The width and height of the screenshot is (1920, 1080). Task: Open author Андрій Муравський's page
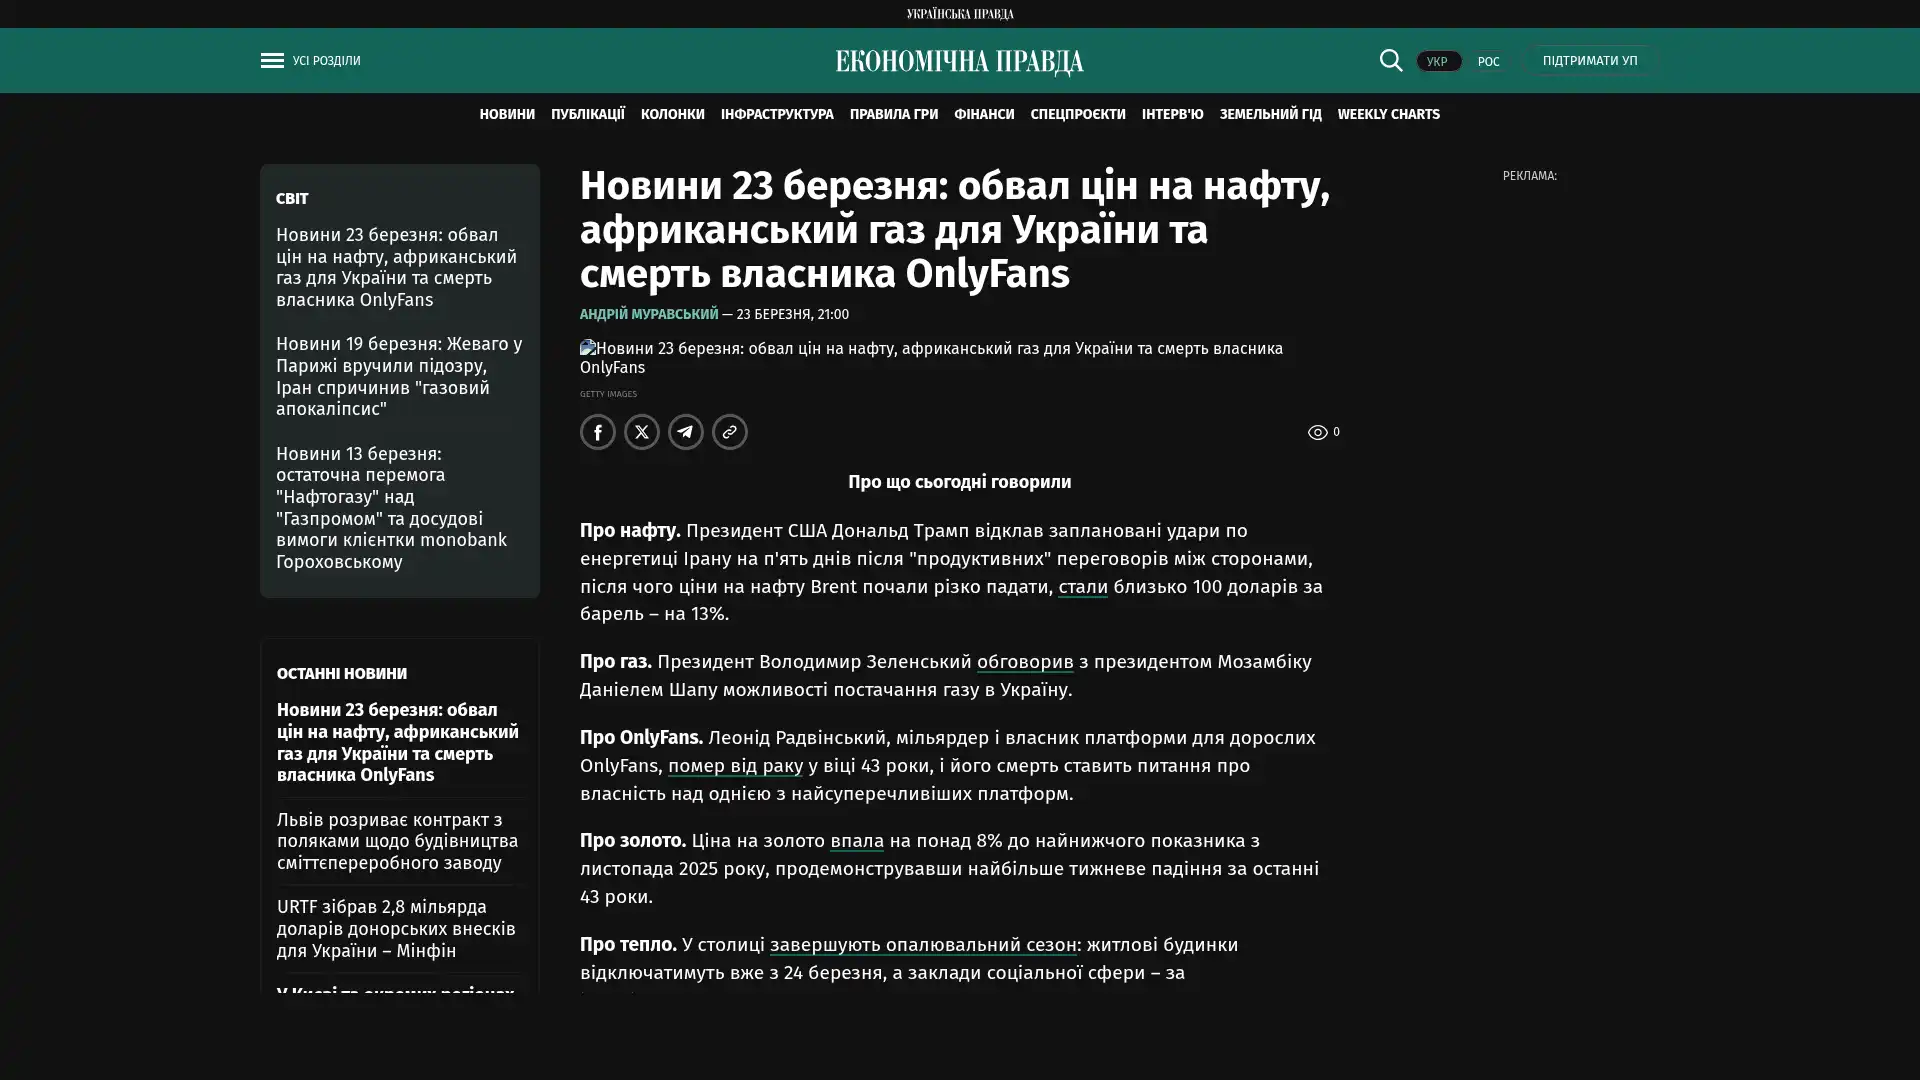coord(649,314)
